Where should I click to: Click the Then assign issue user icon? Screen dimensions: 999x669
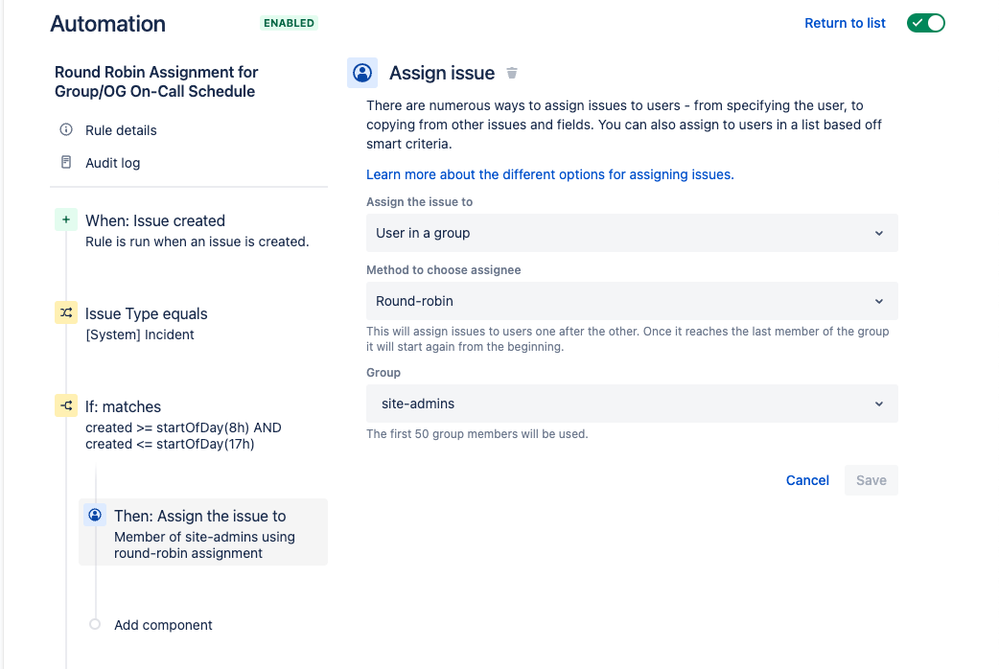95,515
